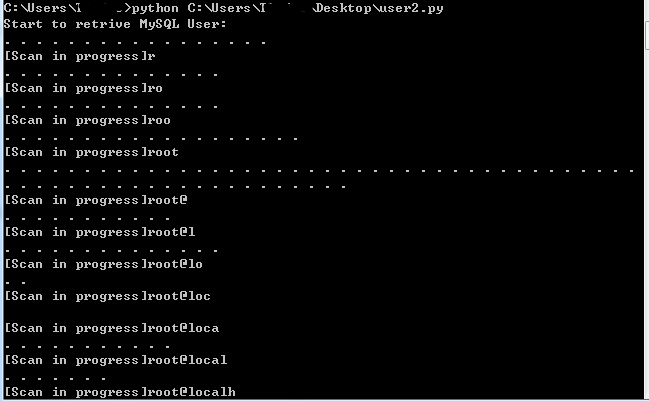This screenshot has height=401, width=649.
Task: Click the word 'python' in the command prompt
Action: coord(155,8)
